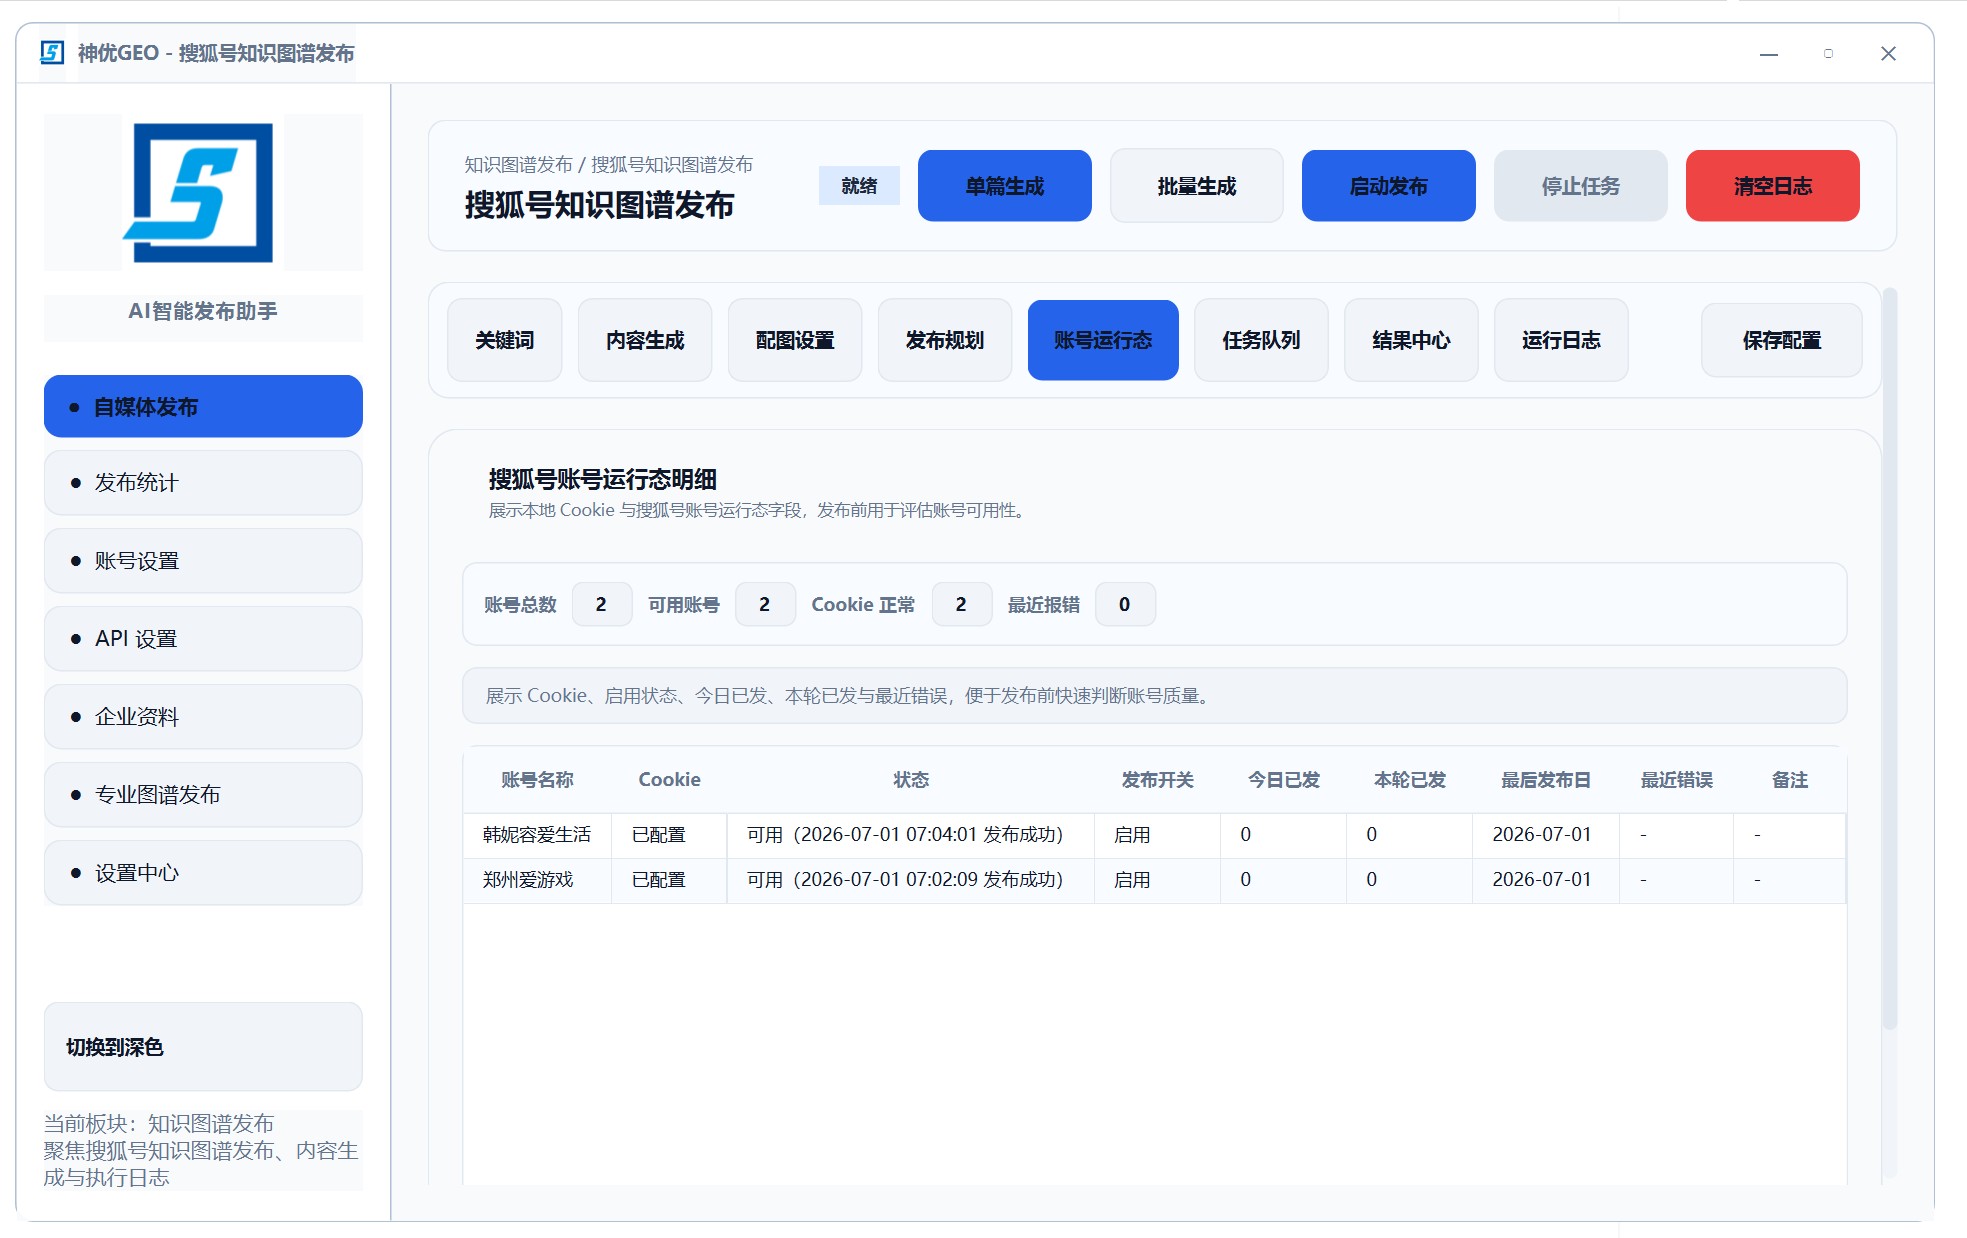Click the 发布开关 column header
The image size is (1967, 1238).
tap(1157, 780)
